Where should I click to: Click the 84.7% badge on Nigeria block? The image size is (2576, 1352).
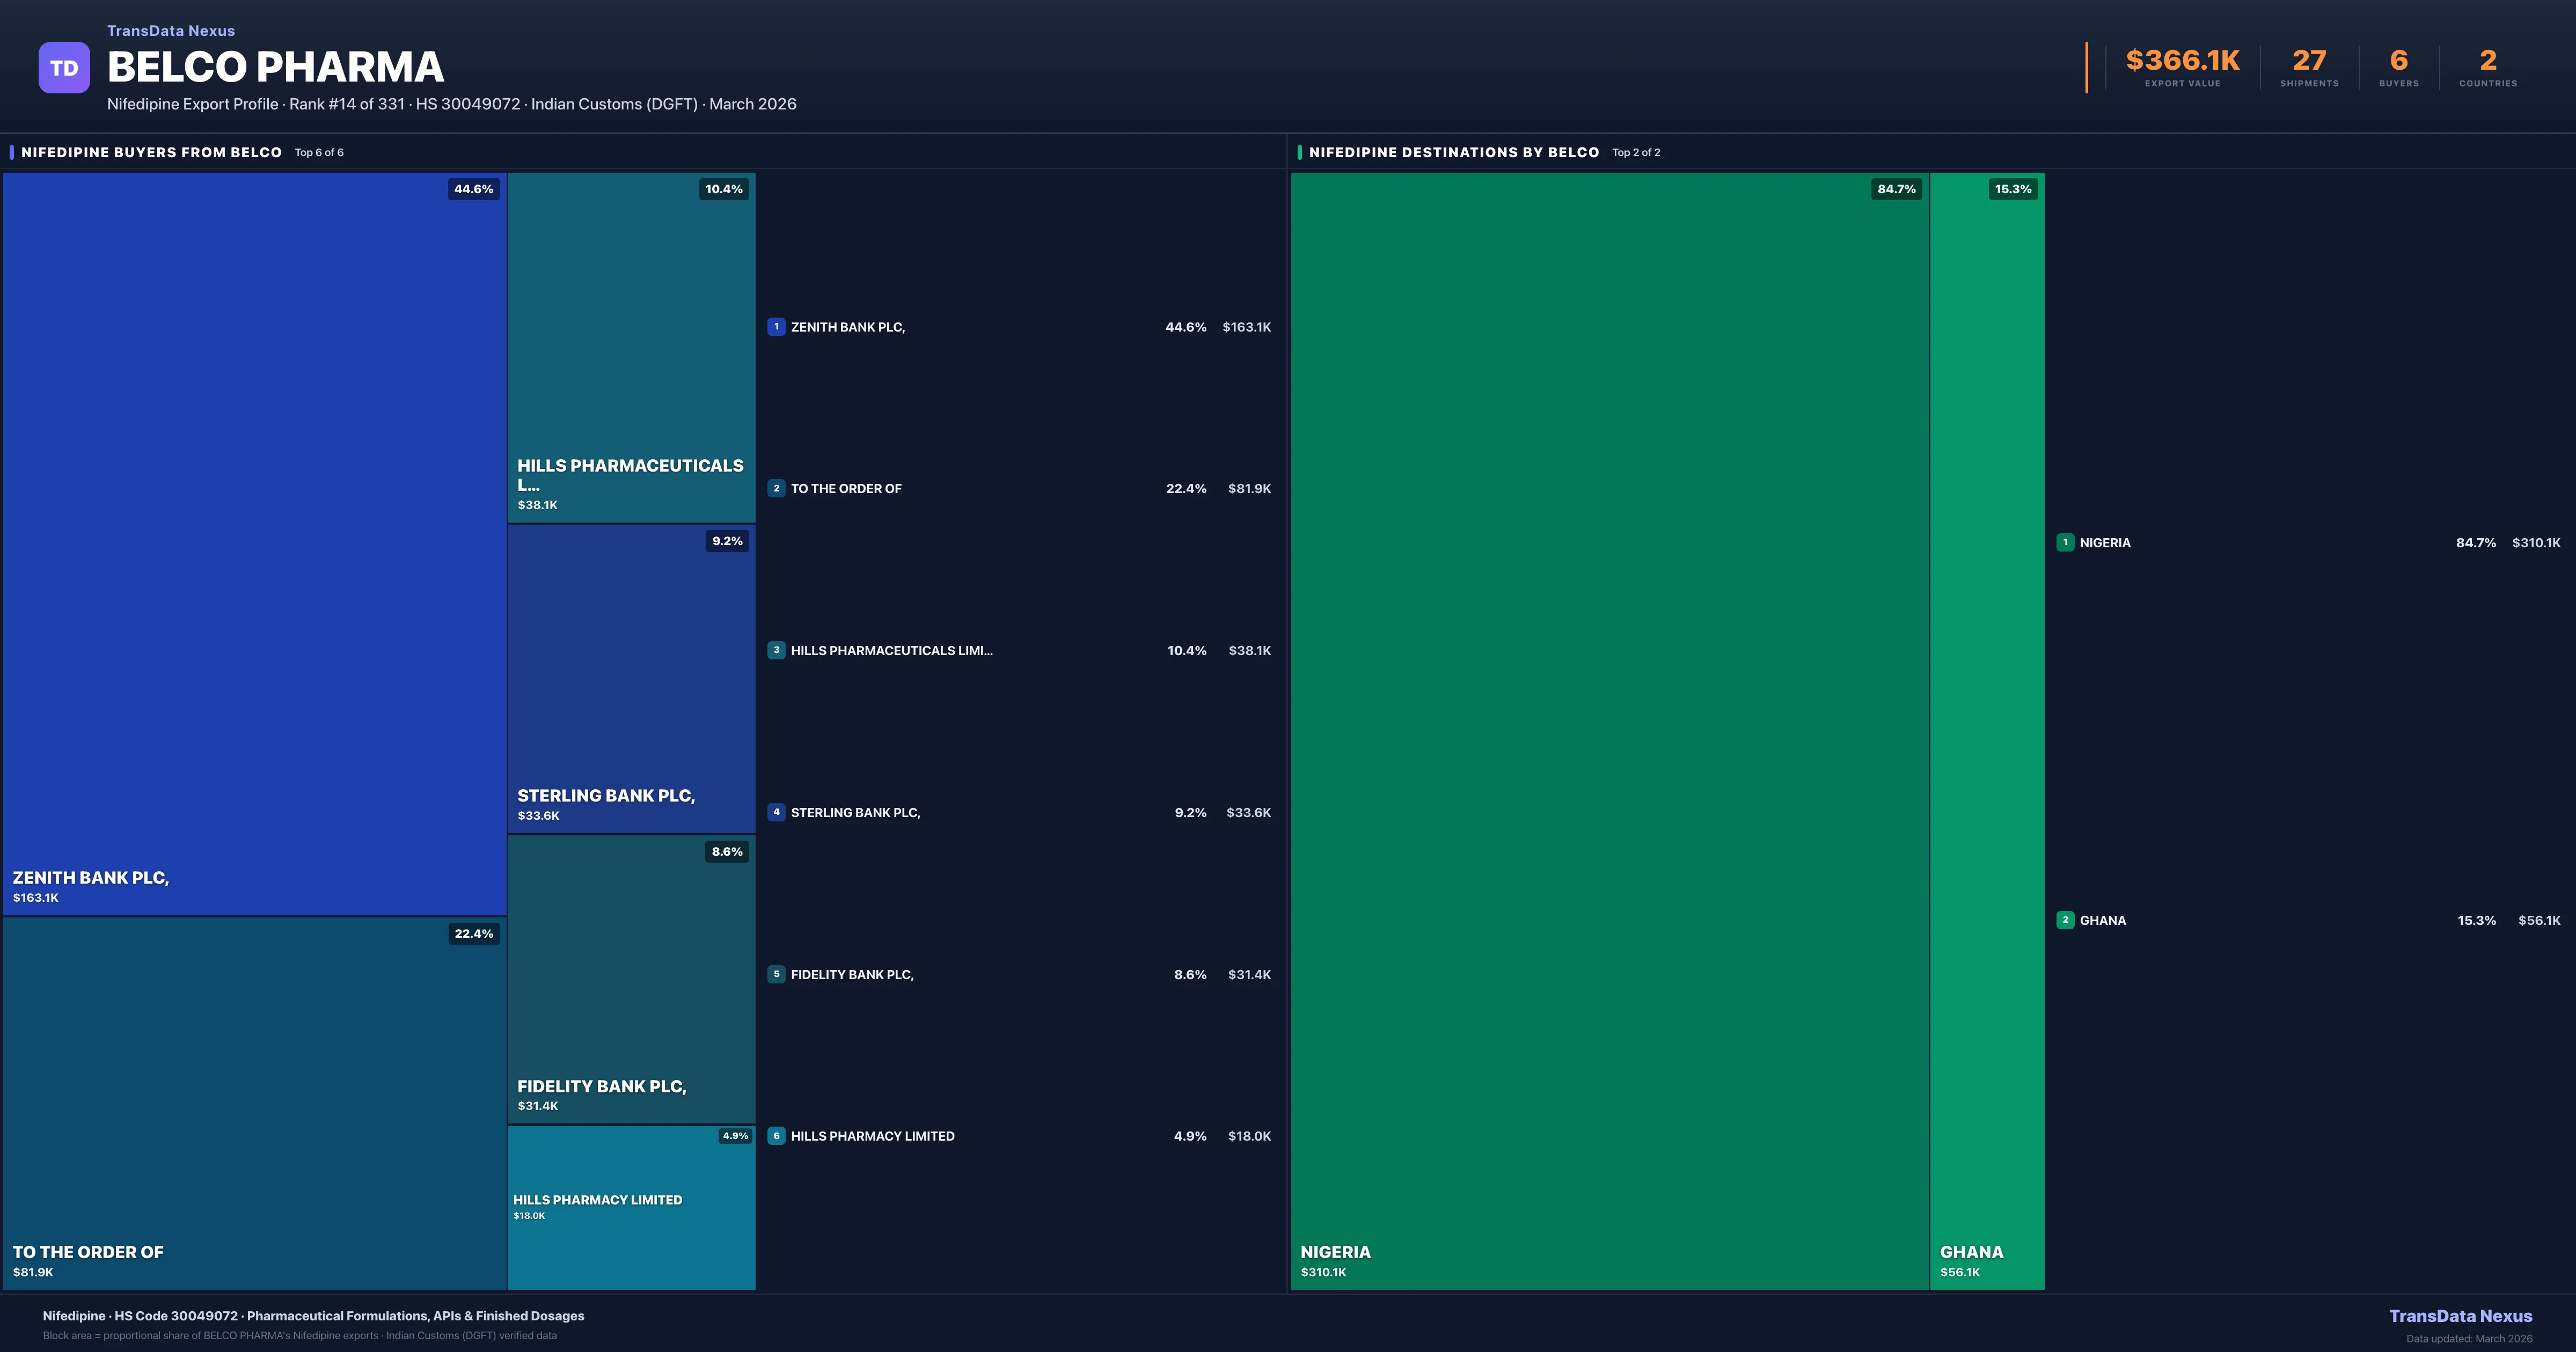coord(1896,189)
